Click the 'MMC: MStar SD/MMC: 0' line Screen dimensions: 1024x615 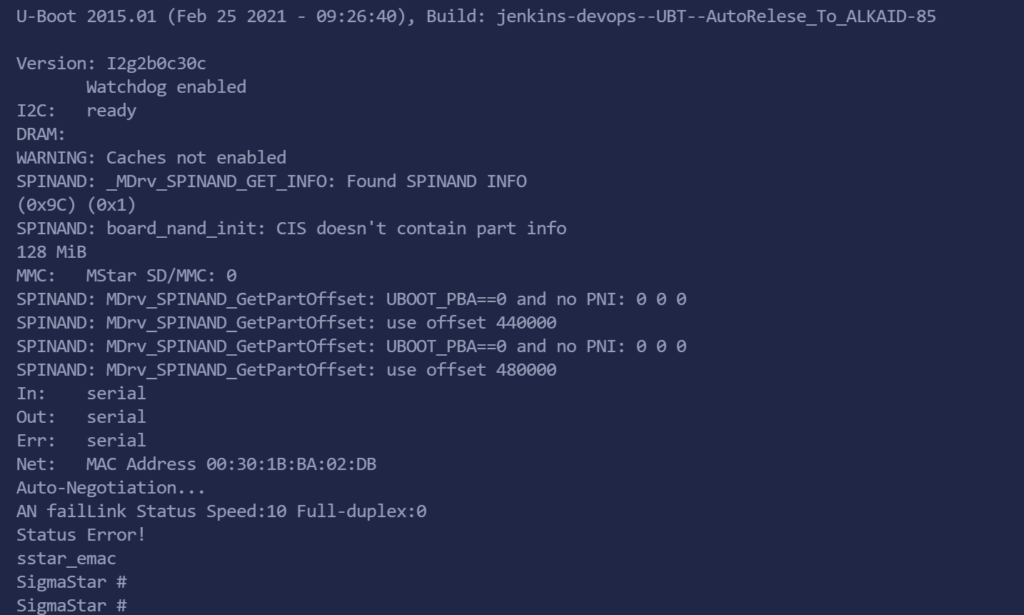(126, 275)
